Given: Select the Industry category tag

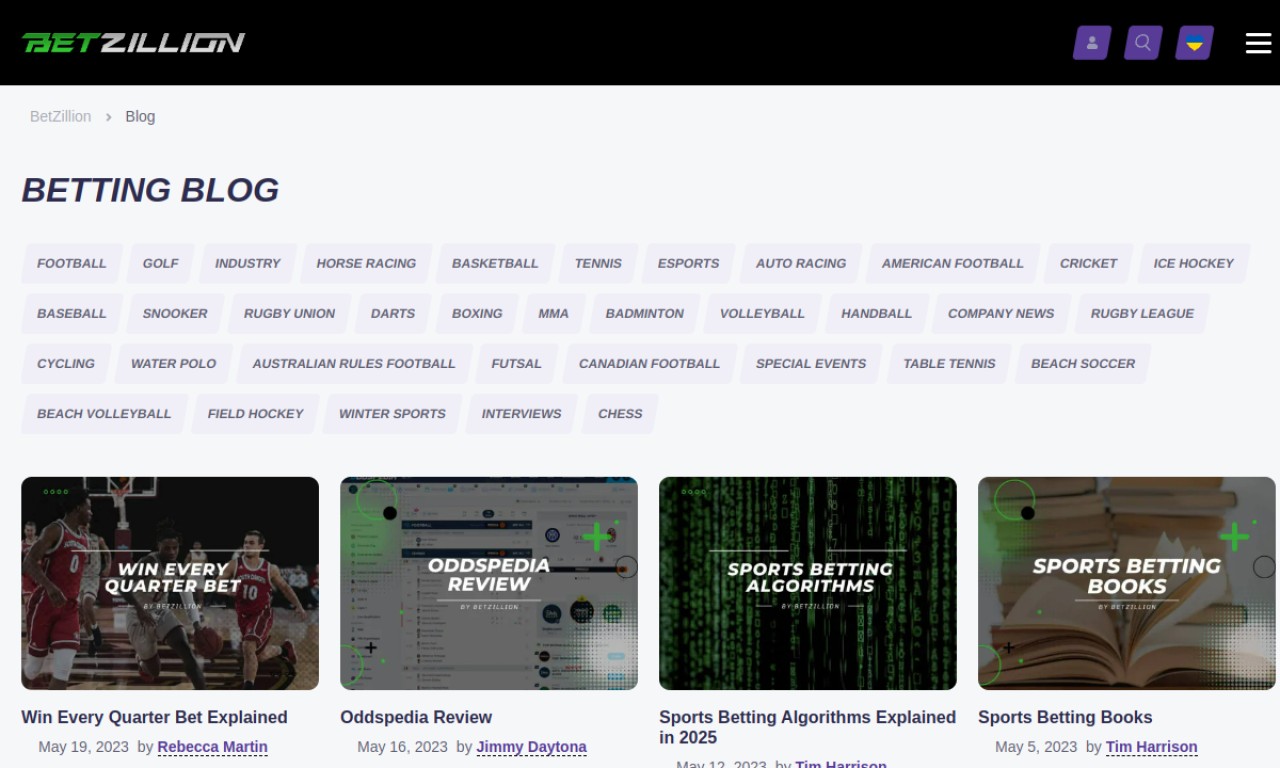Looking at the screenshot, I should [247, 263].
